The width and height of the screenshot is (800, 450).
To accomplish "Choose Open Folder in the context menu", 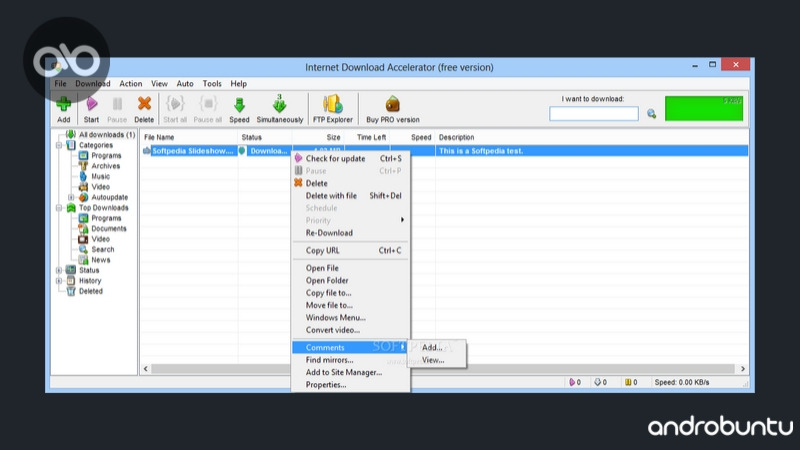I will (351, 280).
